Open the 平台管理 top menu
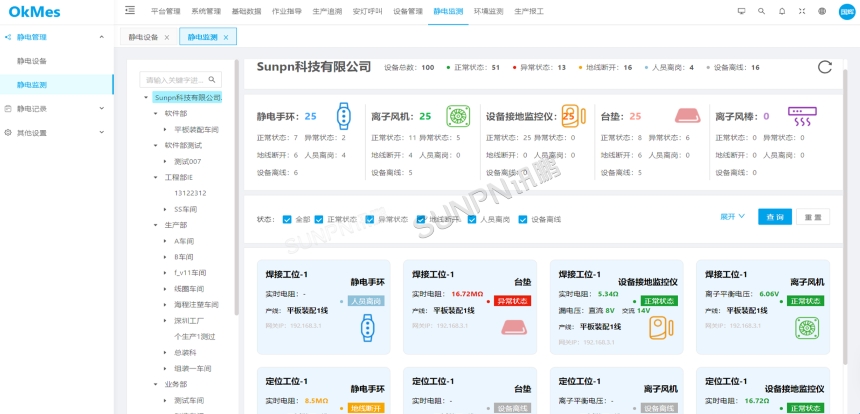The width and height of the screenshot is (860, 414). pyautogui.click(x=165, y=11)
